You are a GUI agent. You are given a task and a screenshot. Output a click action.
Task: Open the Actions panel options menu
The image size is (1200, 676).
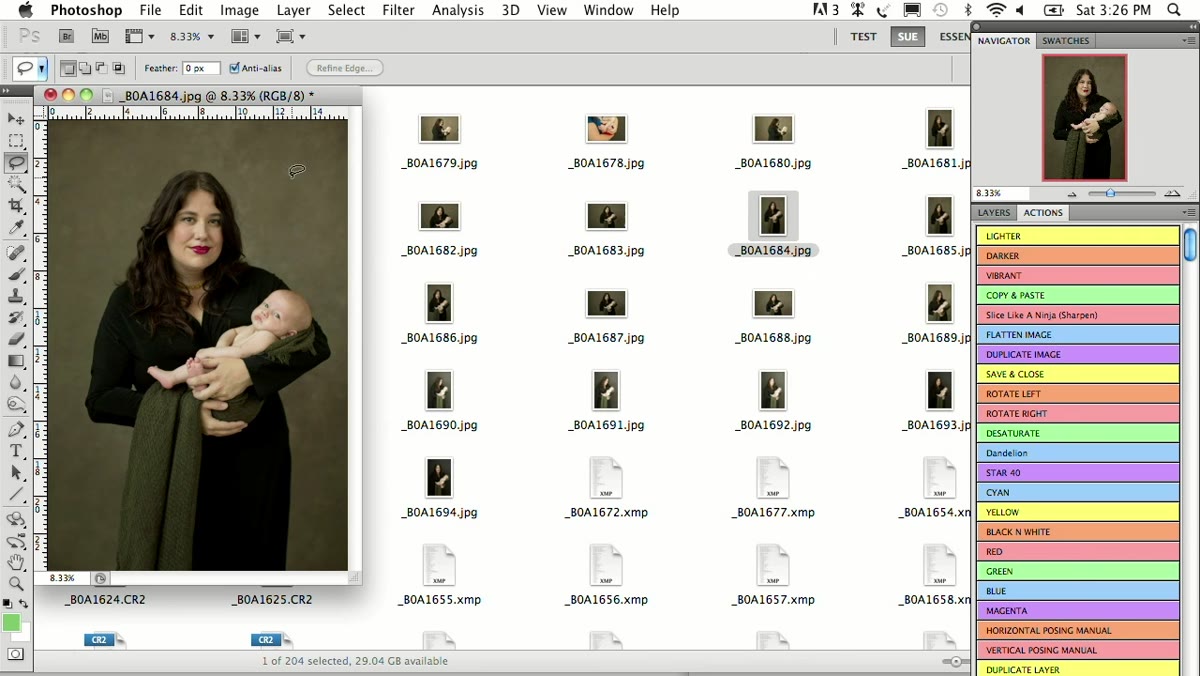[x=1188, y=212]
